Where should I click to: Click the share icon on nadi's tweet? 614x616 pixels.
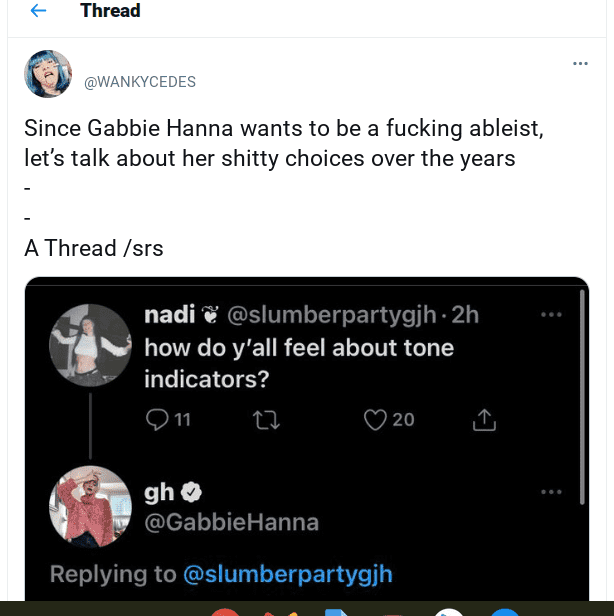click(484, 420)
